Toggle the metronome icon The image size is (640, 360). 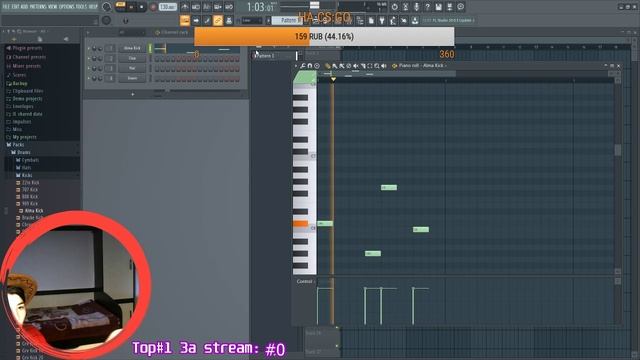click(185, 7)
